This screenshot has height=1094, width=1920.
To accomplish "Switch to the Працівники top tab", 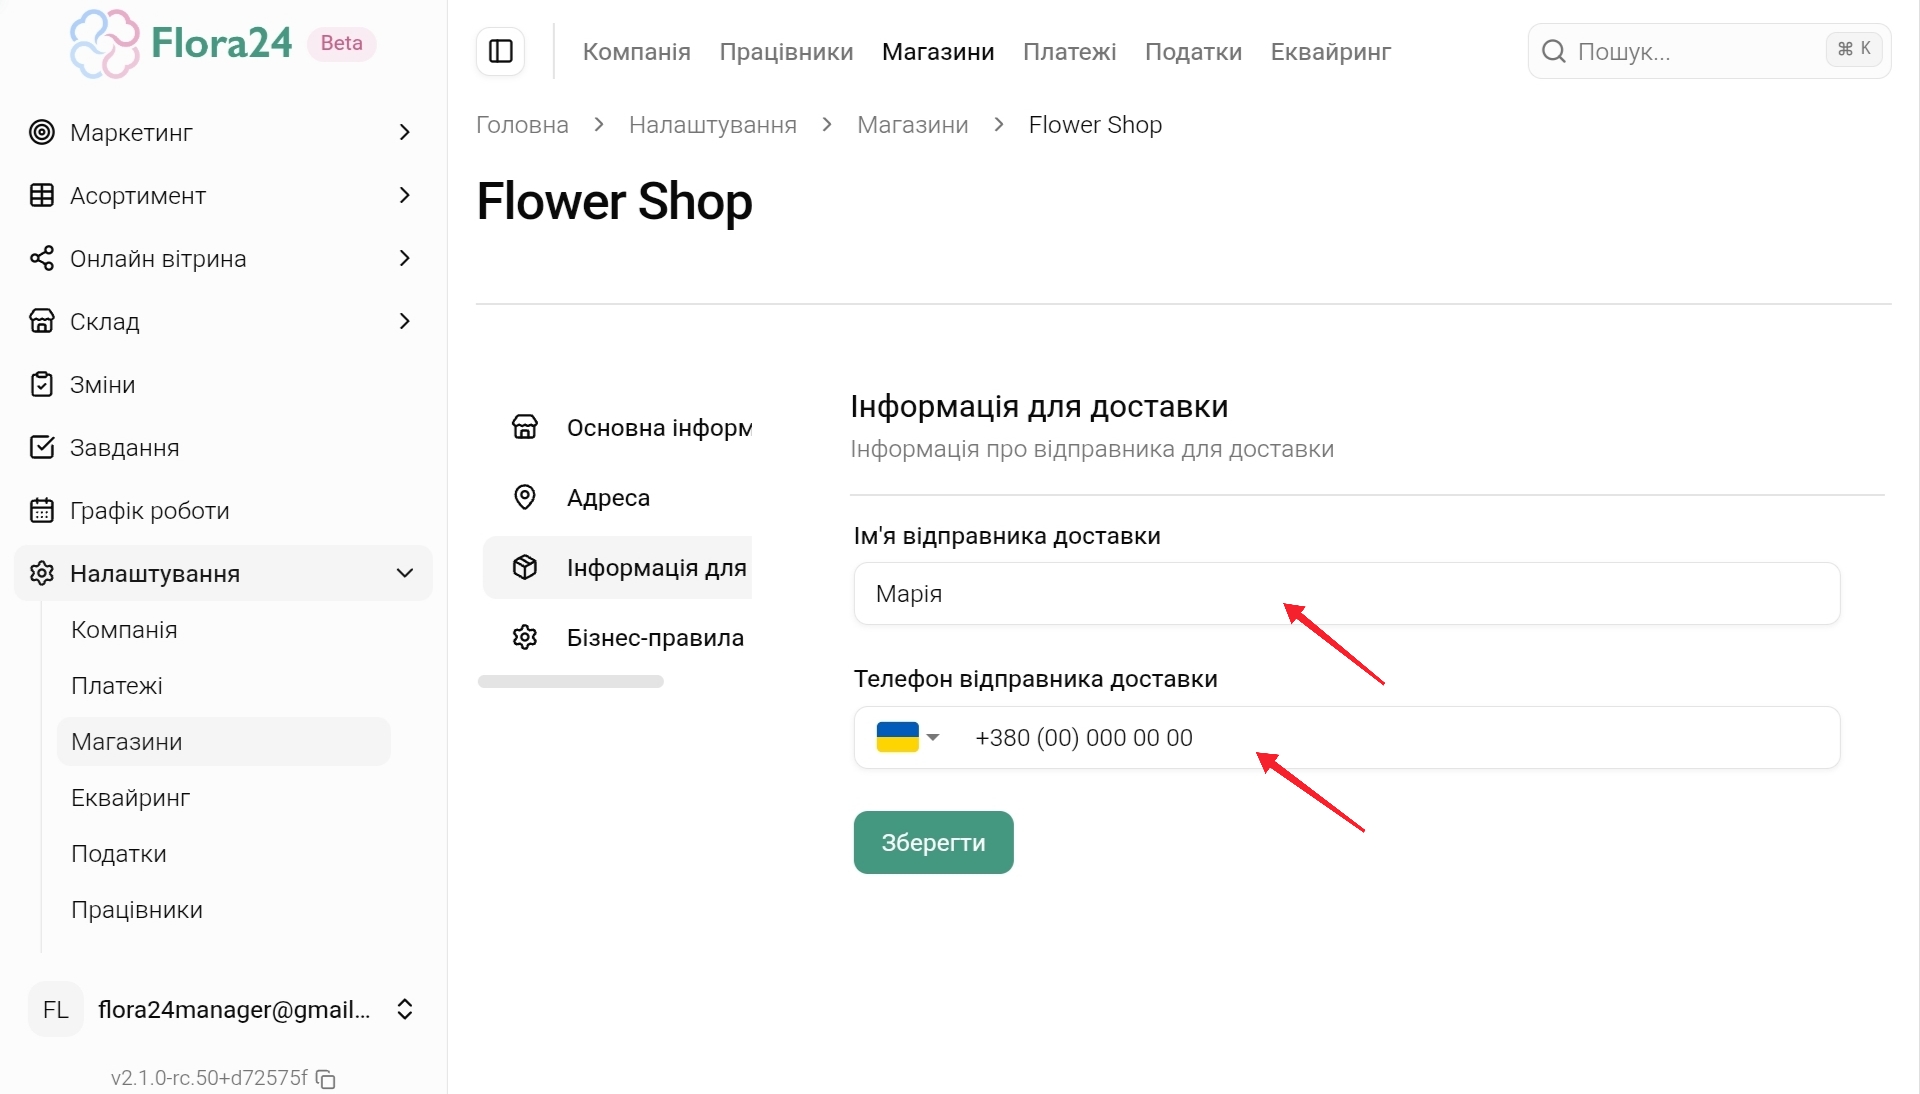I will [x=786, y=52].
